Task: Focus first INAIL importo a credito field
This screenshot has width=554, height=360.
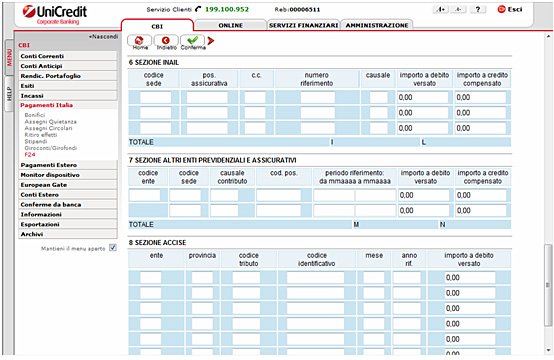Action: click(x=481, y=97)
